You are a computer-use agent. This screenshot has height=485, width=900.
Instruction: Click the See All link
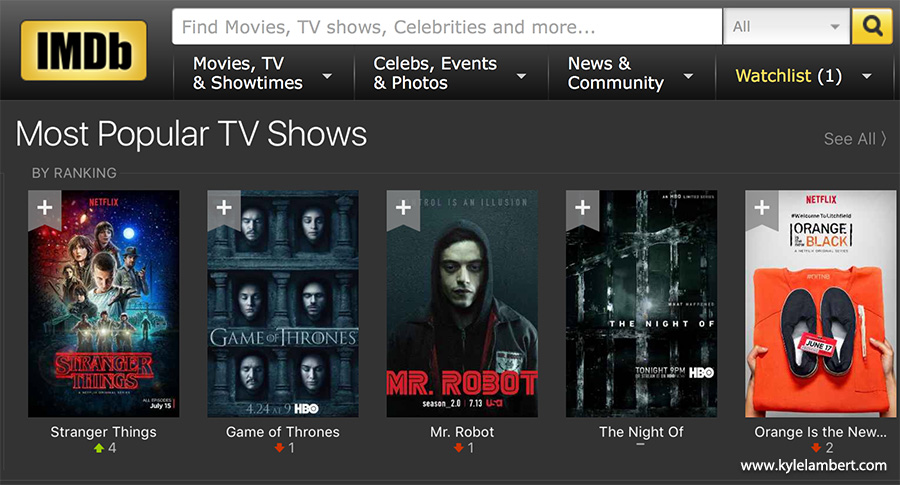pos(855,139)
